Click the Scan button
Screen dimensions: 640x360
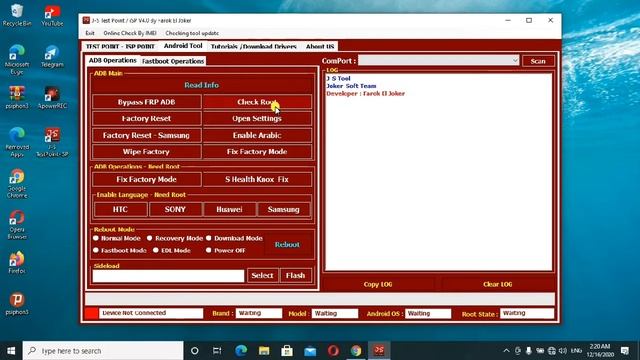(x=538, y=61)
